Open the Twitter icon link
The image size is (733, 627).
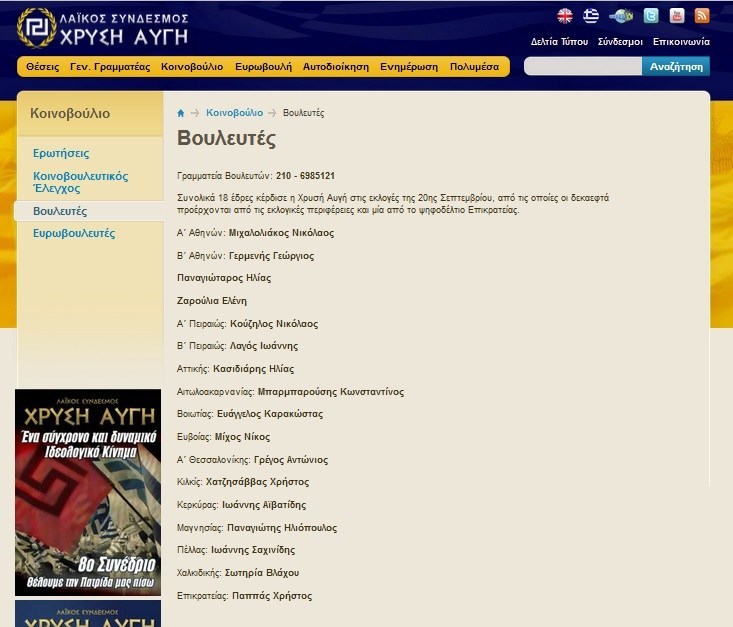651,16
